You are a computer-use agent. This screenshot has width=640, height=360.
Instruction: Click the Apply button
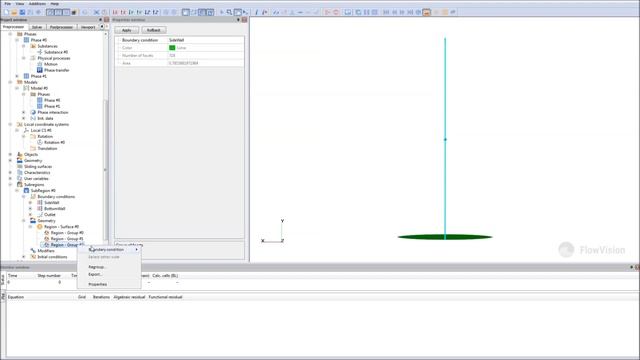click(127, 30)
